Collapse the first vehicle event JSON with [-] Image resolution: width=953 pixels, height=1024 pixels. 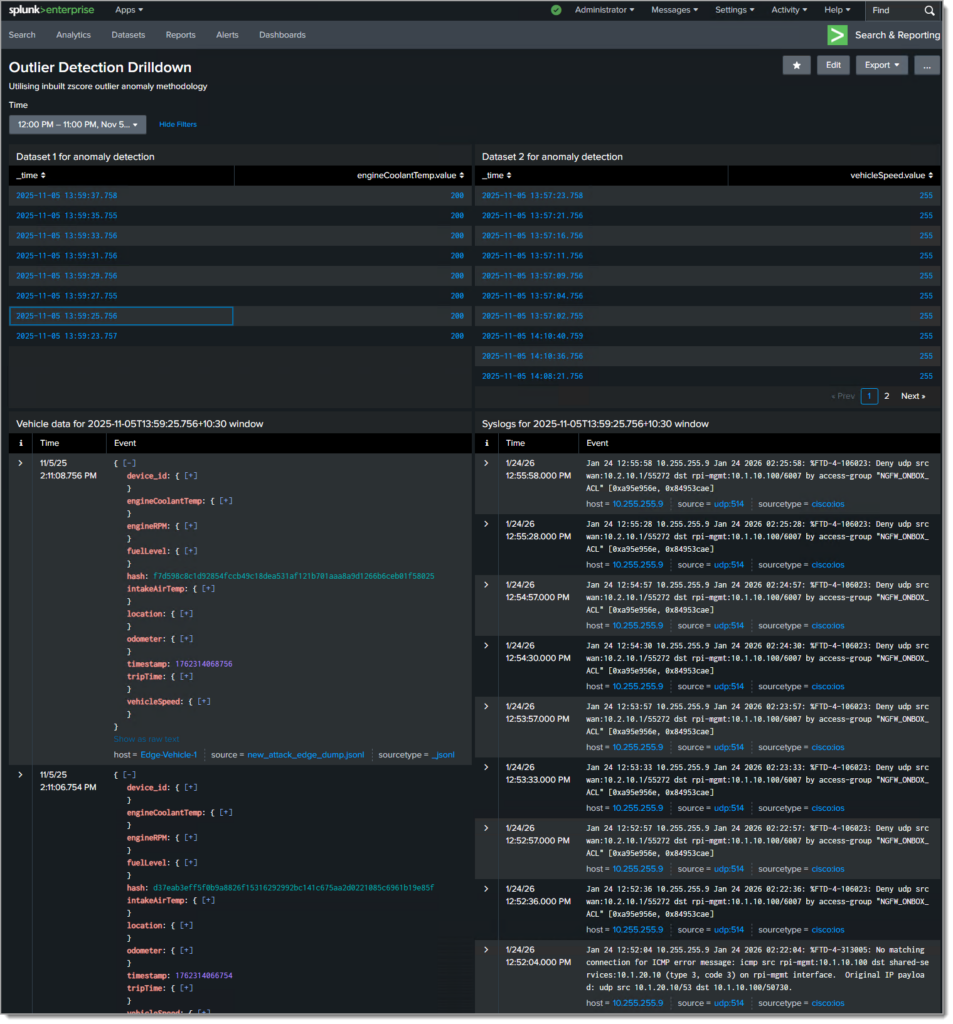129,463
